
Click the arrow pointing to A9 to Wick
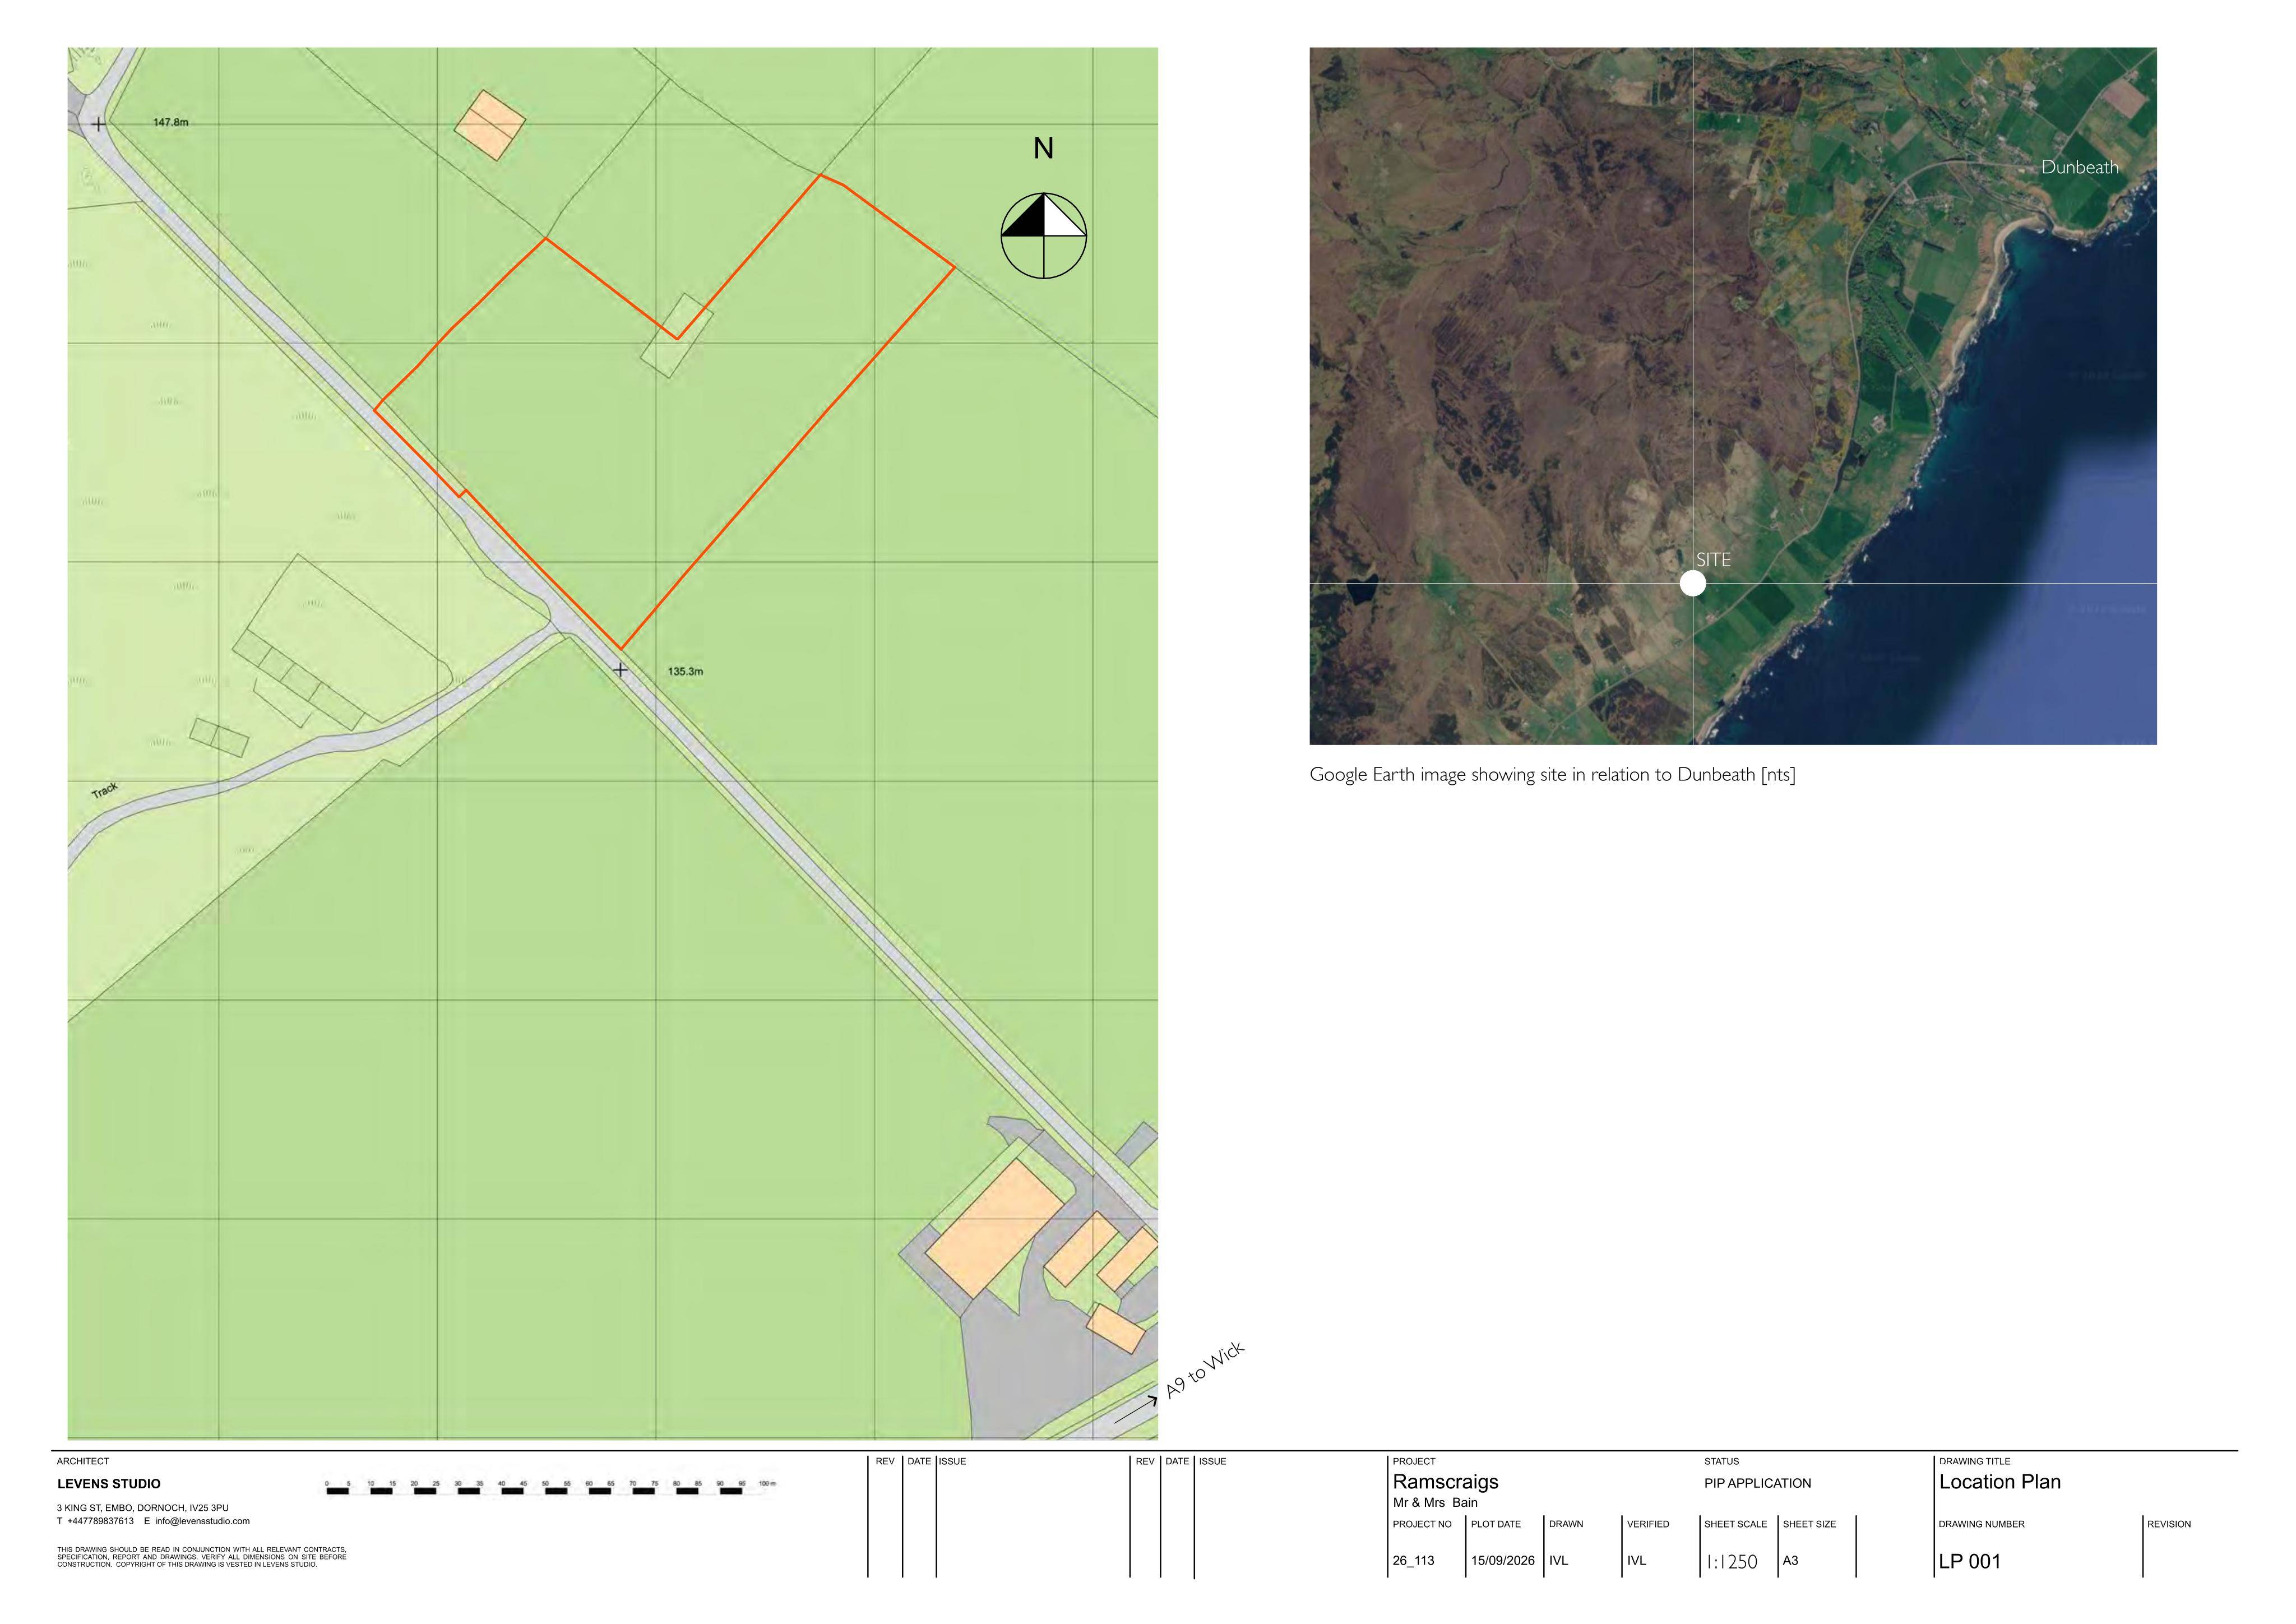(1136, 1410)
